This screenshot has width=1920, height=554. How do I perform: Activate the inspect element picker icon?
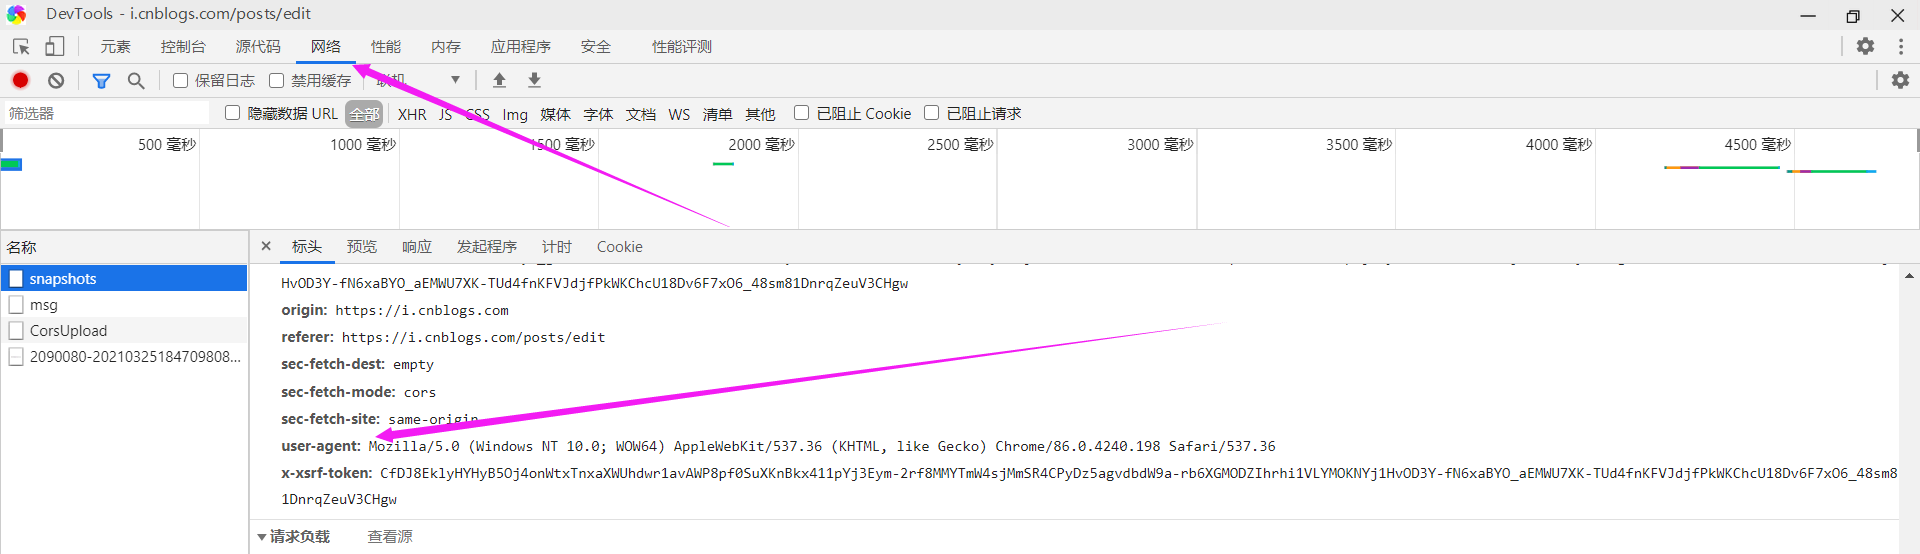(x=21, y=46)
